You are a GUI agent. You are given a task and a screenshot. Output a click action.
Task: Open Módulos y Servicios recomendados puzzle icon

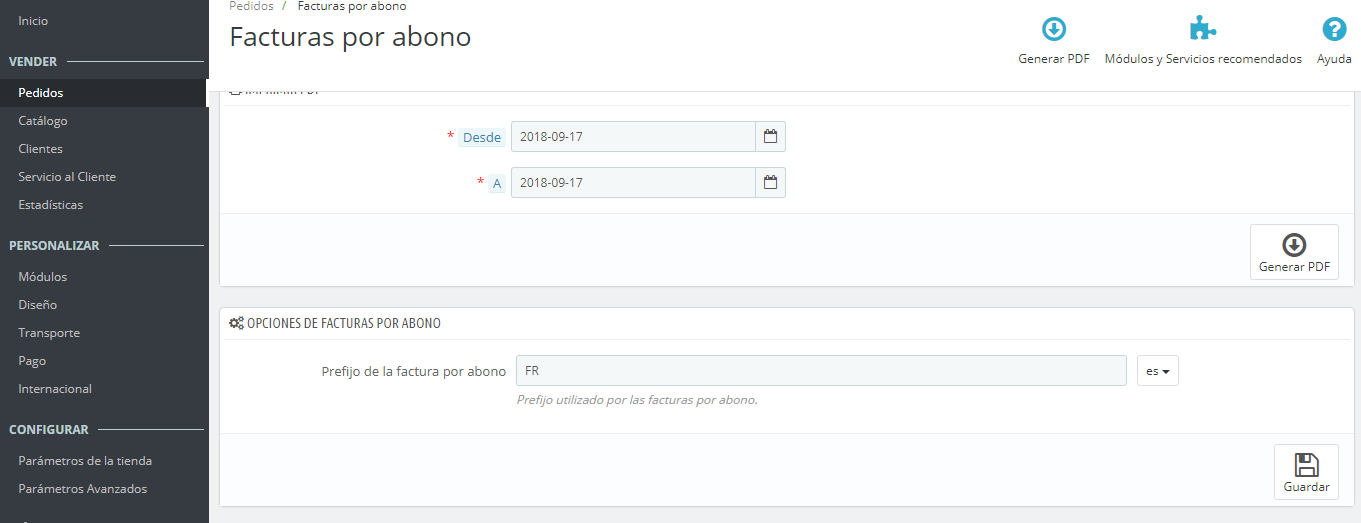[1202, 29]
